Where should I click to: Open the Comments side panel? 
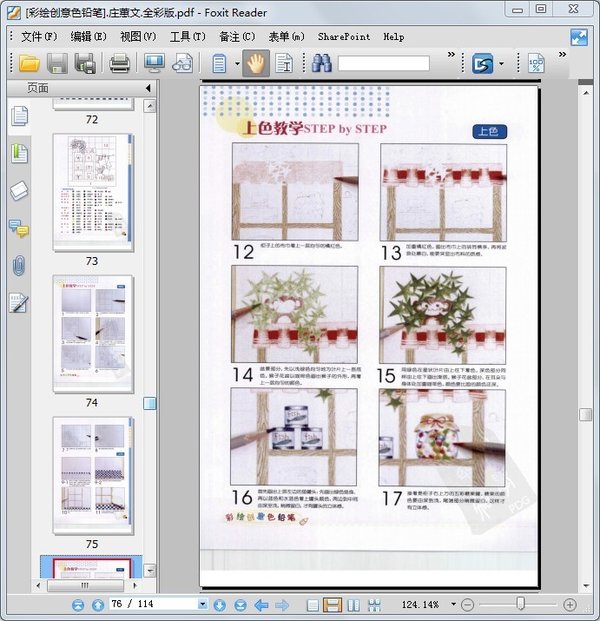[19, 229]
